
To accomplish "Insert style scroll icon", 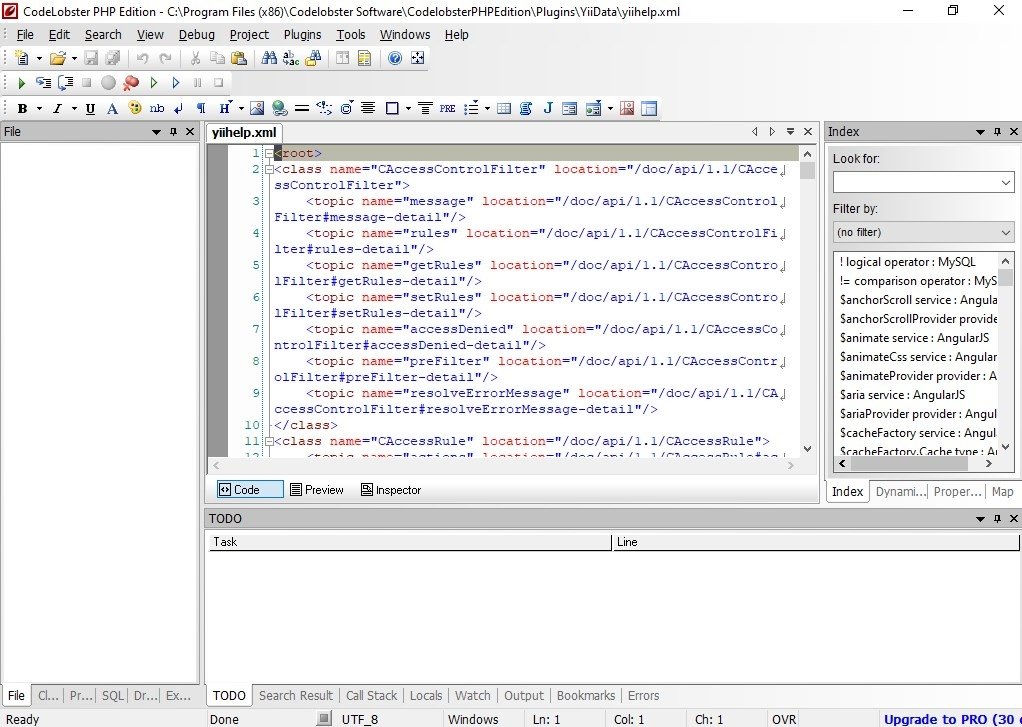I will (x=526, y=108).
